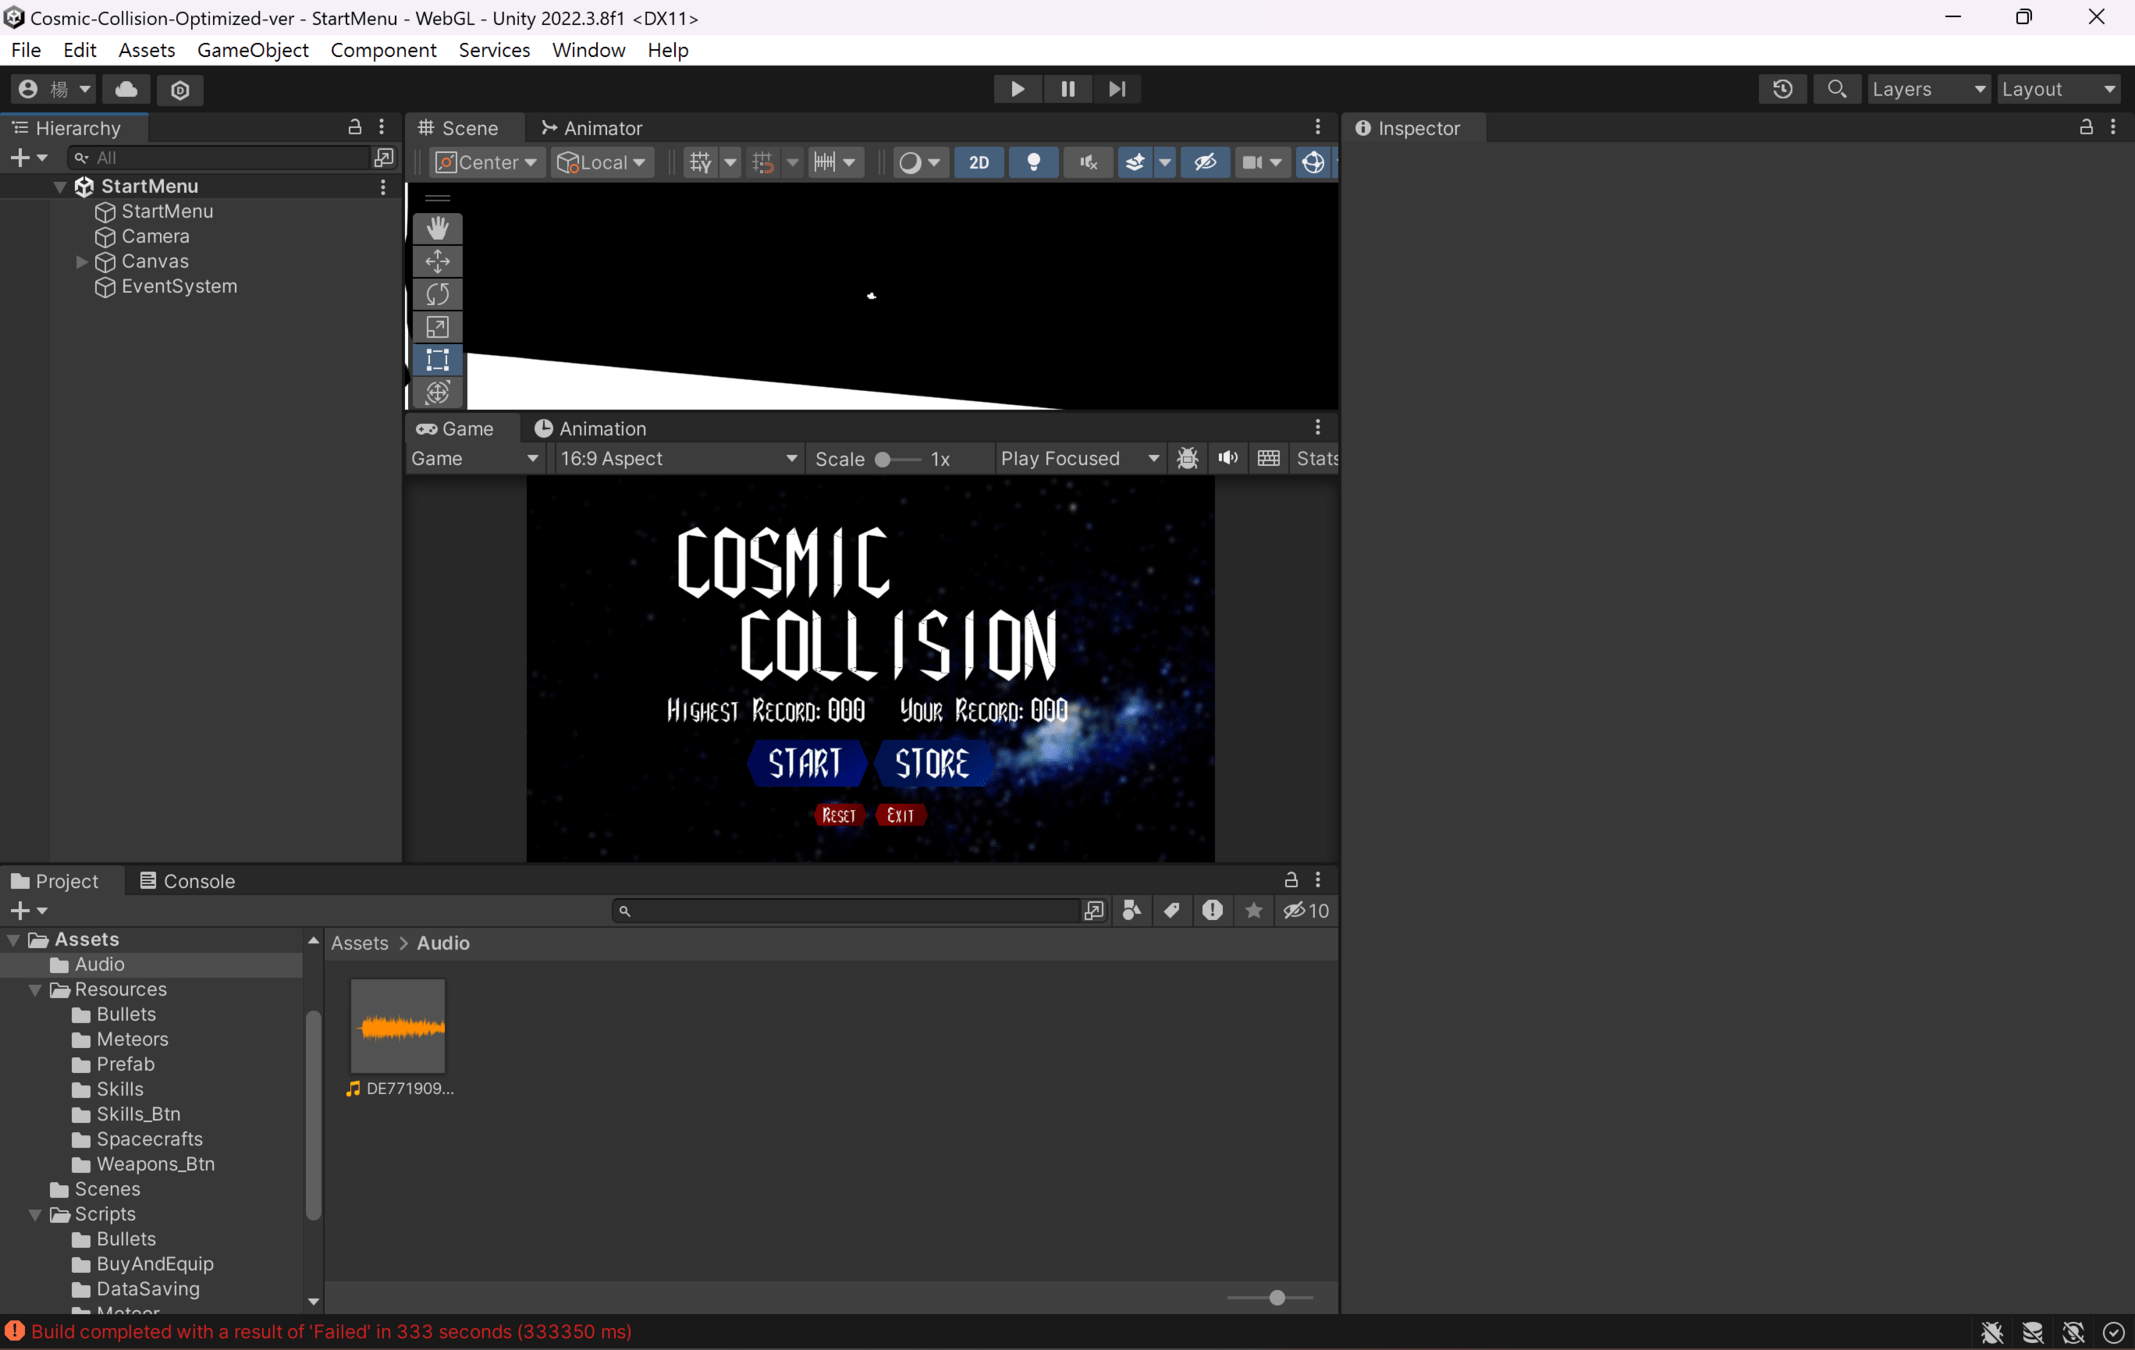
Task: Toggle hidden objects visibility in Scene
Action: (1205, 162)
